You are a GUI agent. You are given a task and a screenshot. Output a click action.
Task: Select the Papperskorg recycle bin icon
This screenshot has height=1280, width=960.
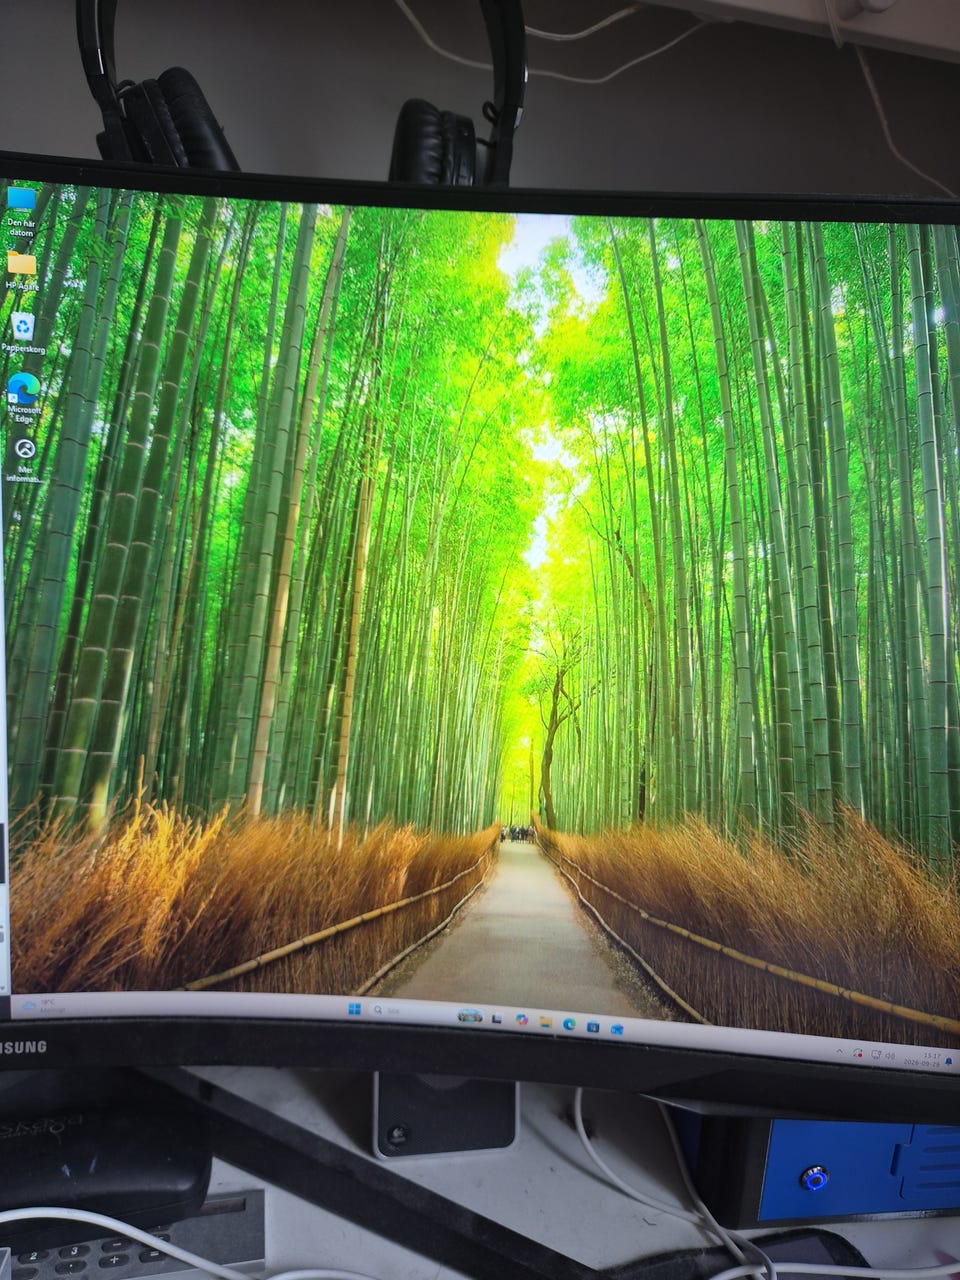(x=22, y=332)
